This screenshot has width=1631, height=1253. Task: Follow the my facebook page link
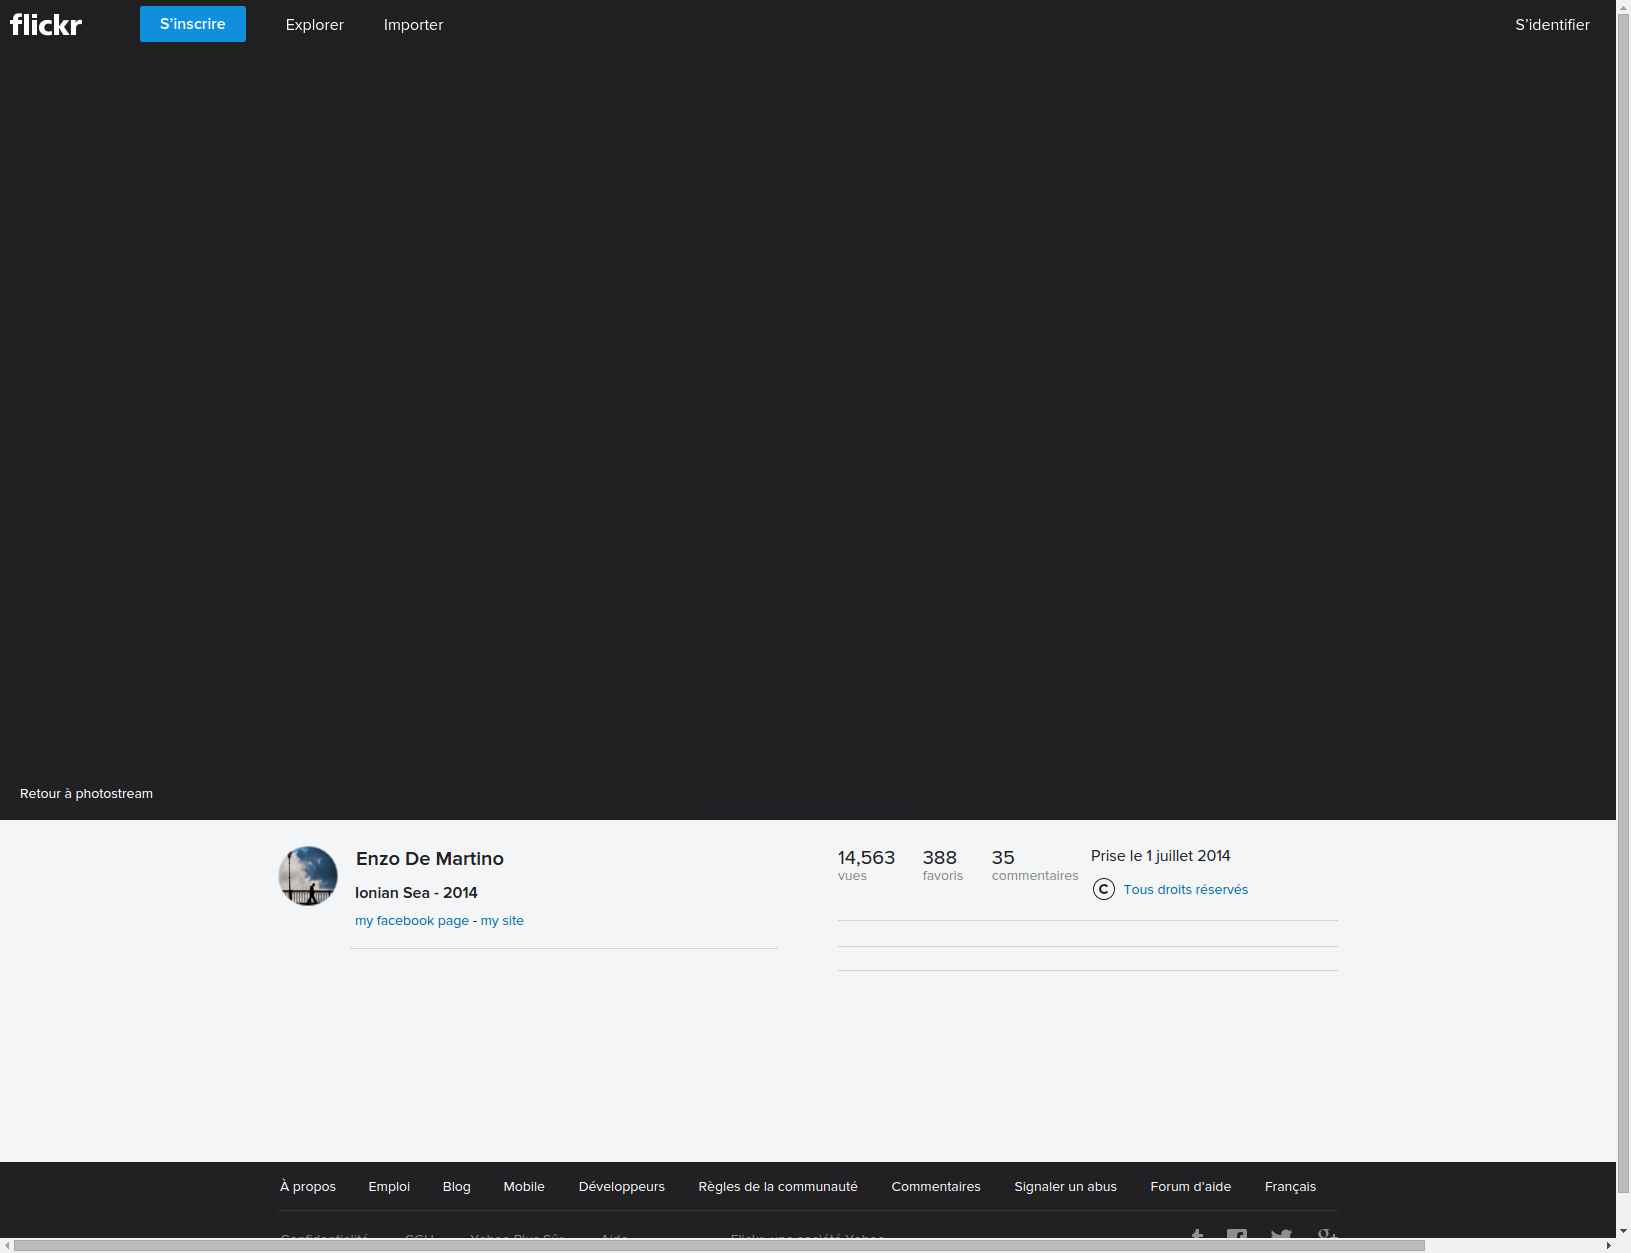tap(411, 921)
